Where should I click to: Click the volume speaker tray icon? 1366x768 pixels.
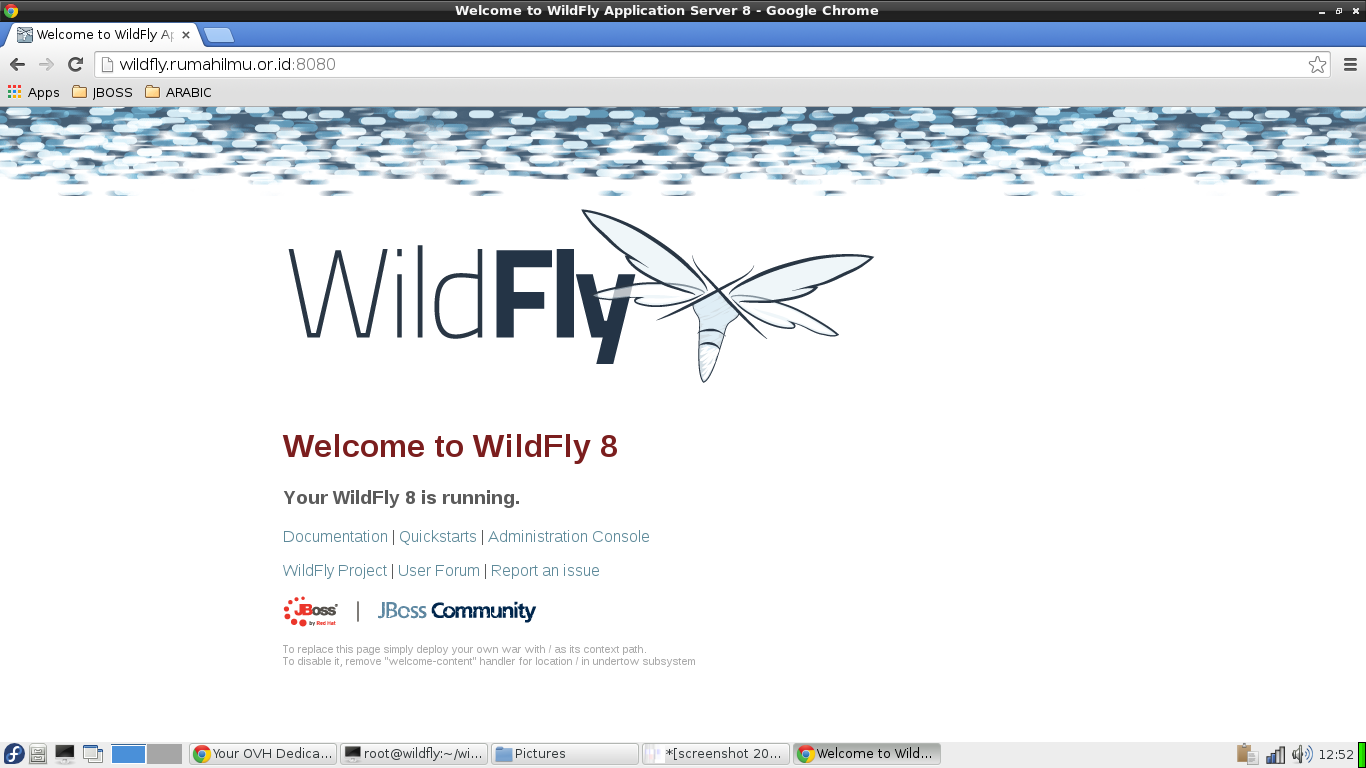[x=1301, y=754]
